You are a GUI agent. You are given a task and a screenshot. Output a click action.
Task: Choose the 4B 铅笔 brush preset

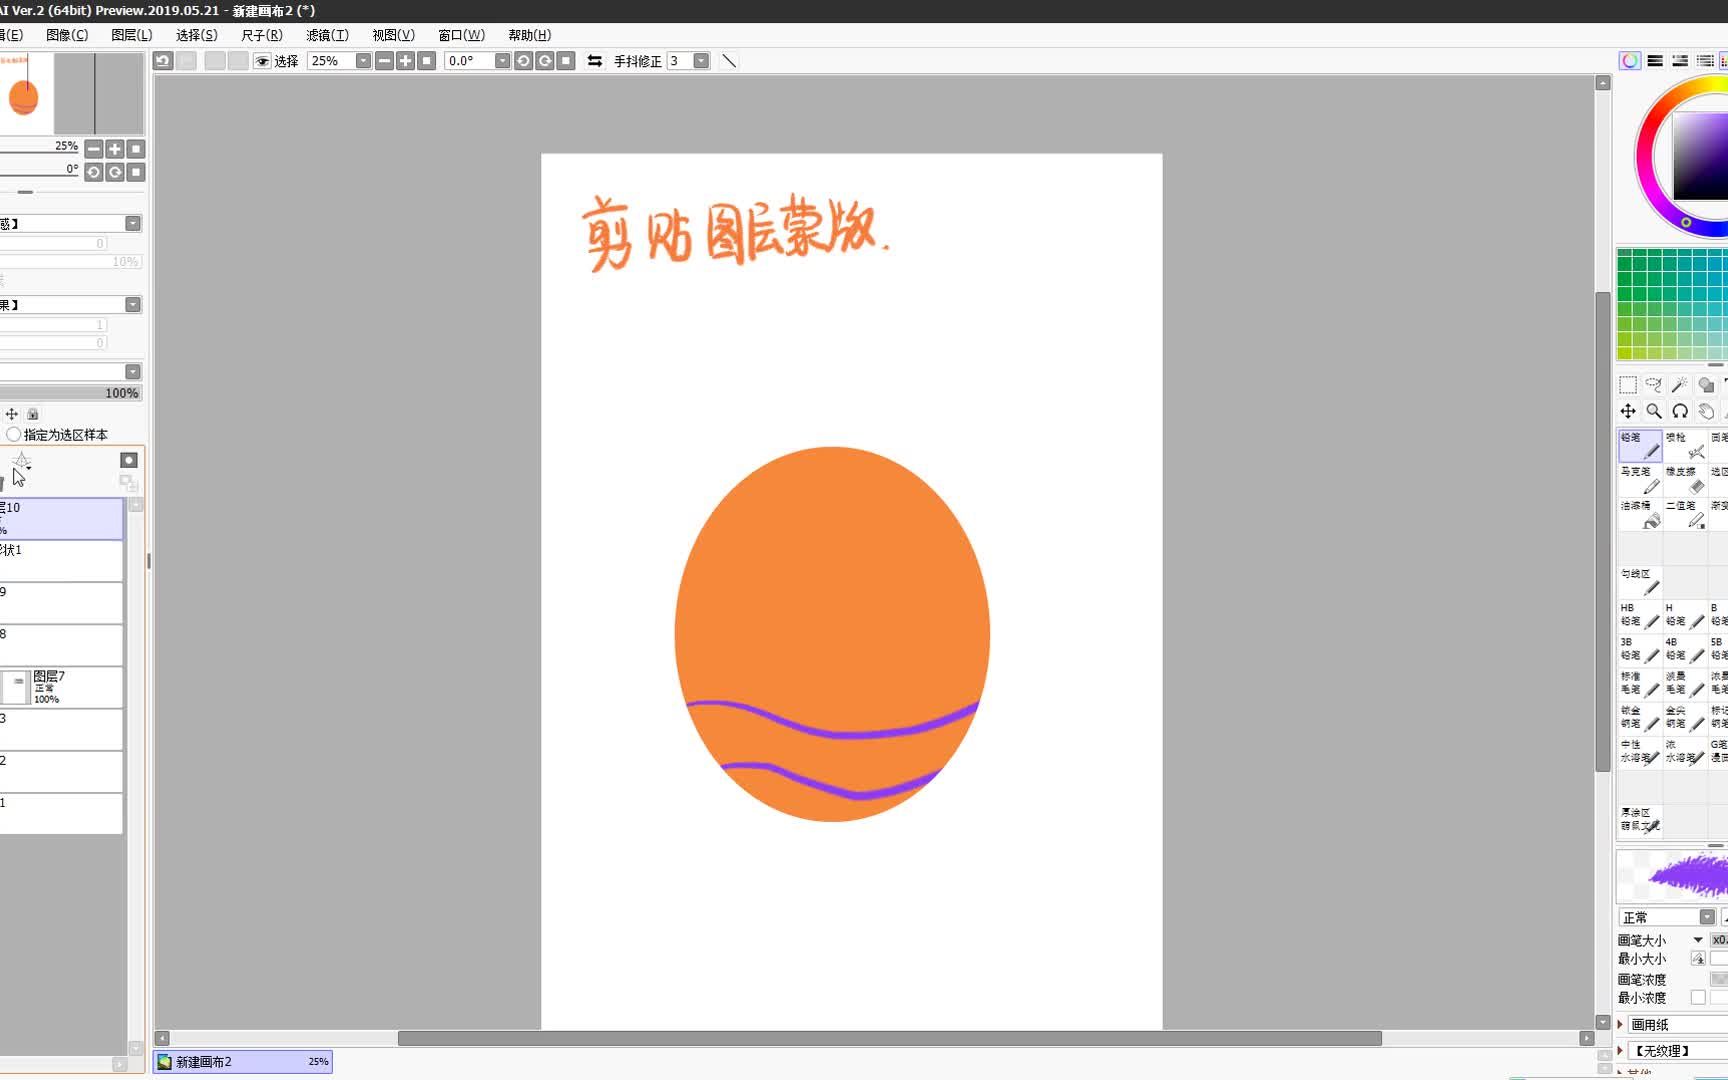tap(1685, 650)
